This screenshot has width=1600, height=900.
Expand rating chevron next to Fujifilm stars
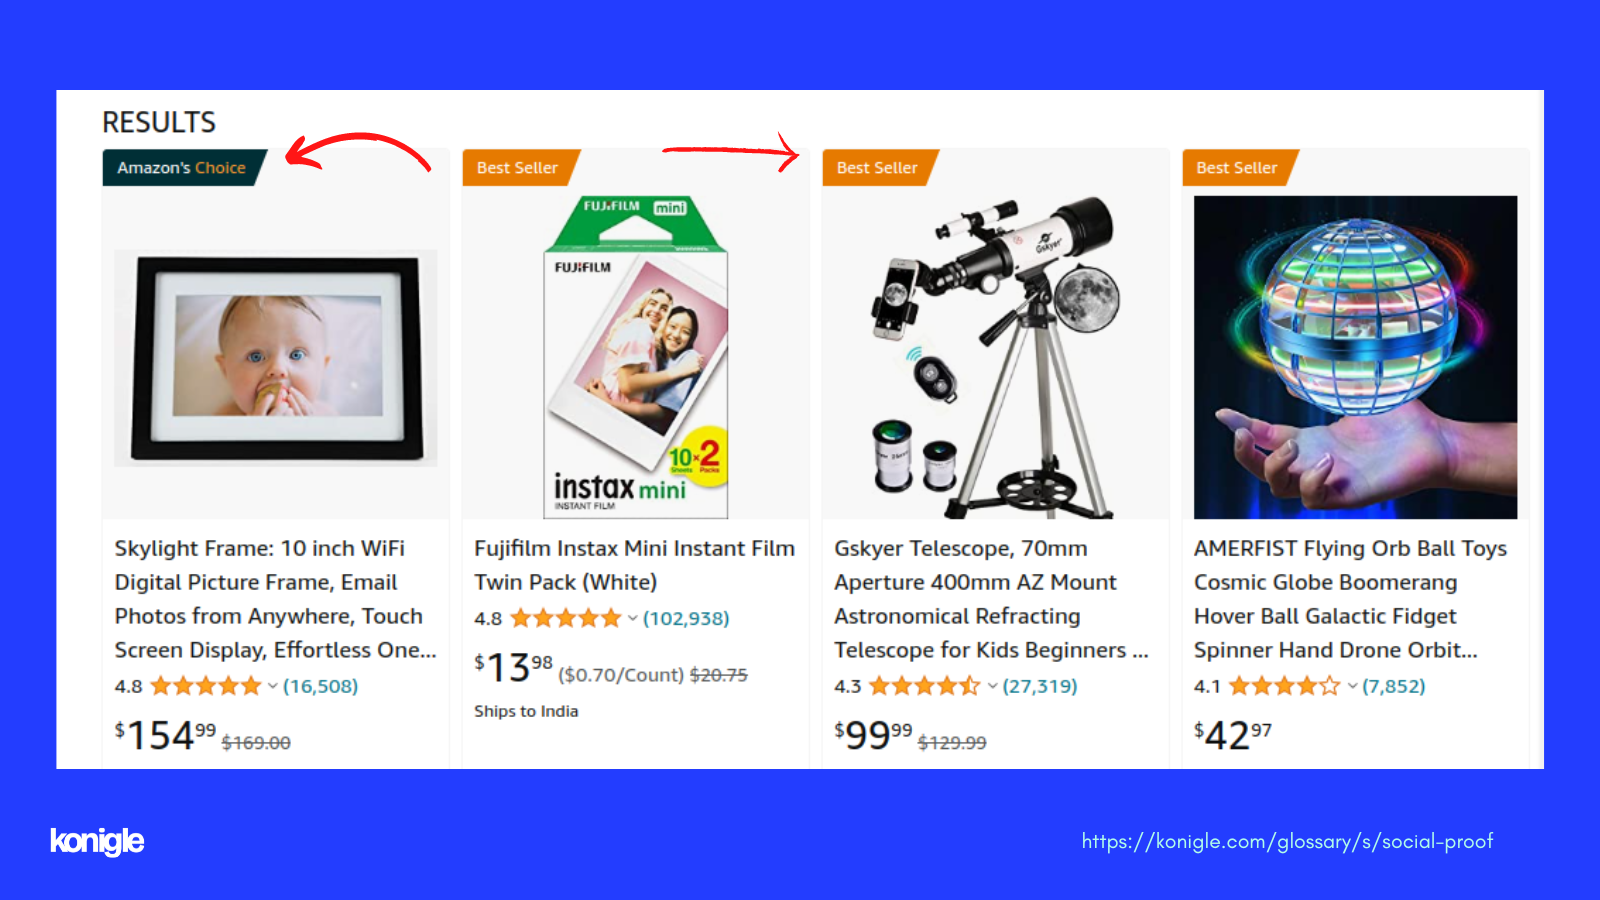632,619
